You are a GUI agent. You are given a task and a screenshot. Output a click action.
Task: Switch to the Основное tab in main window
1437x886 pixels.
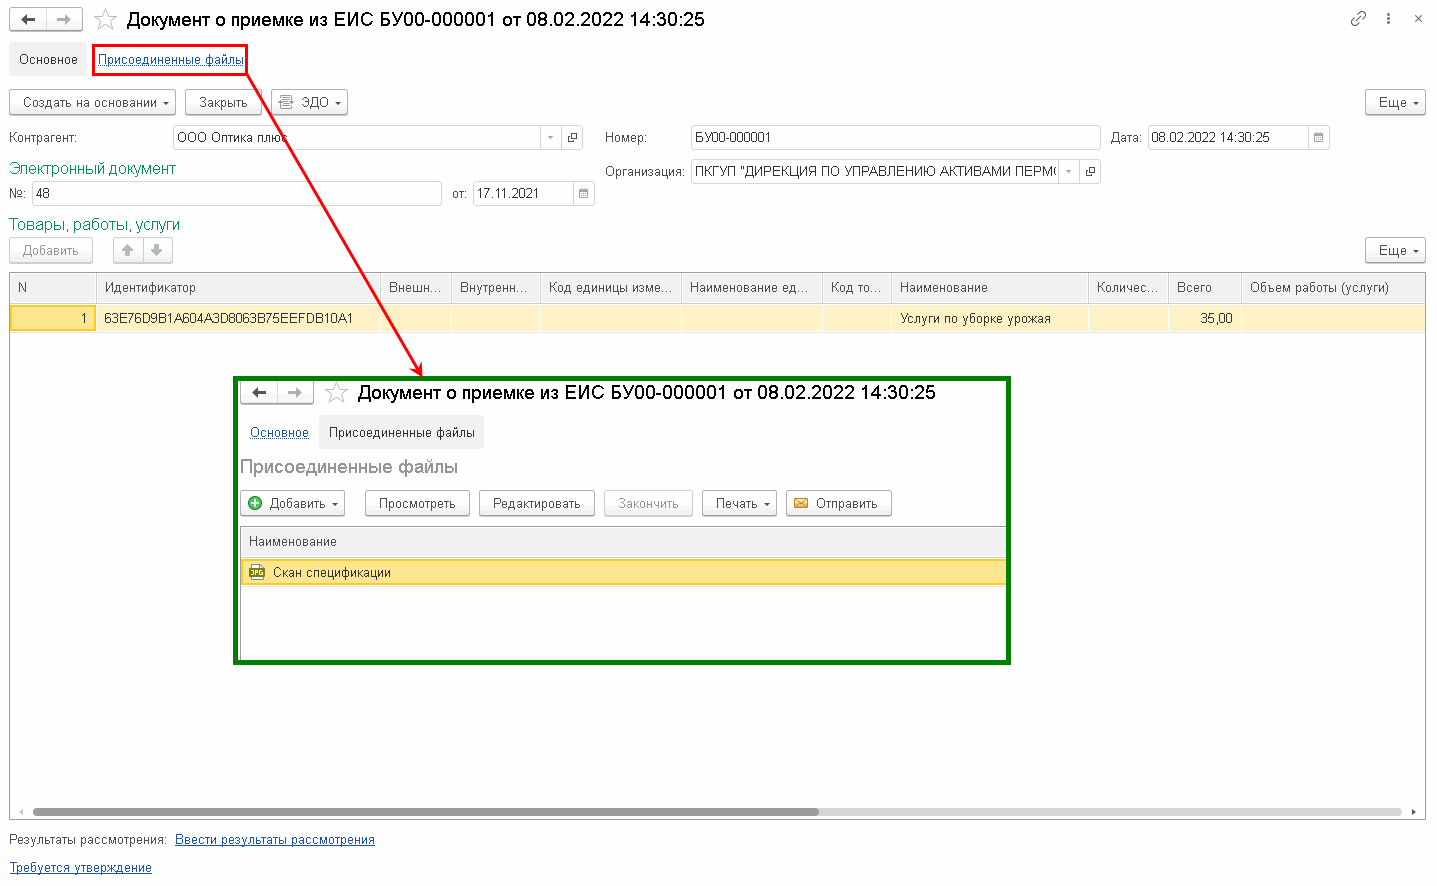click(48, 60)
